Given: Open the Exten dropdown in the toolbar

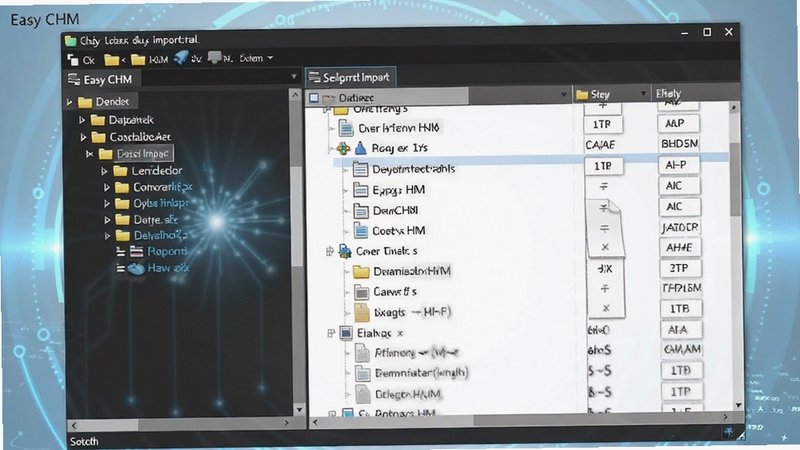Looking at the screenshot, I should click(x=270, y=58).
